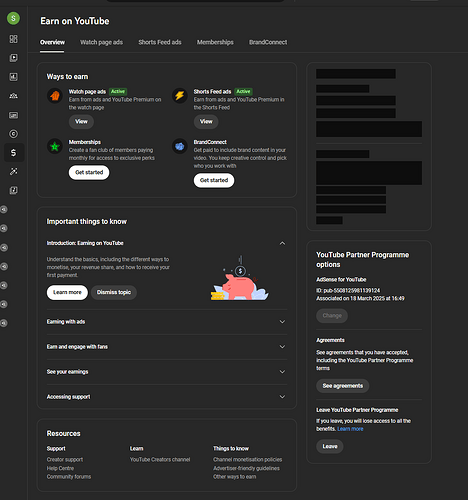Open the Subtitles icon in the sidebar
This screenshot has width=468, height=500.
coord(13,115)
